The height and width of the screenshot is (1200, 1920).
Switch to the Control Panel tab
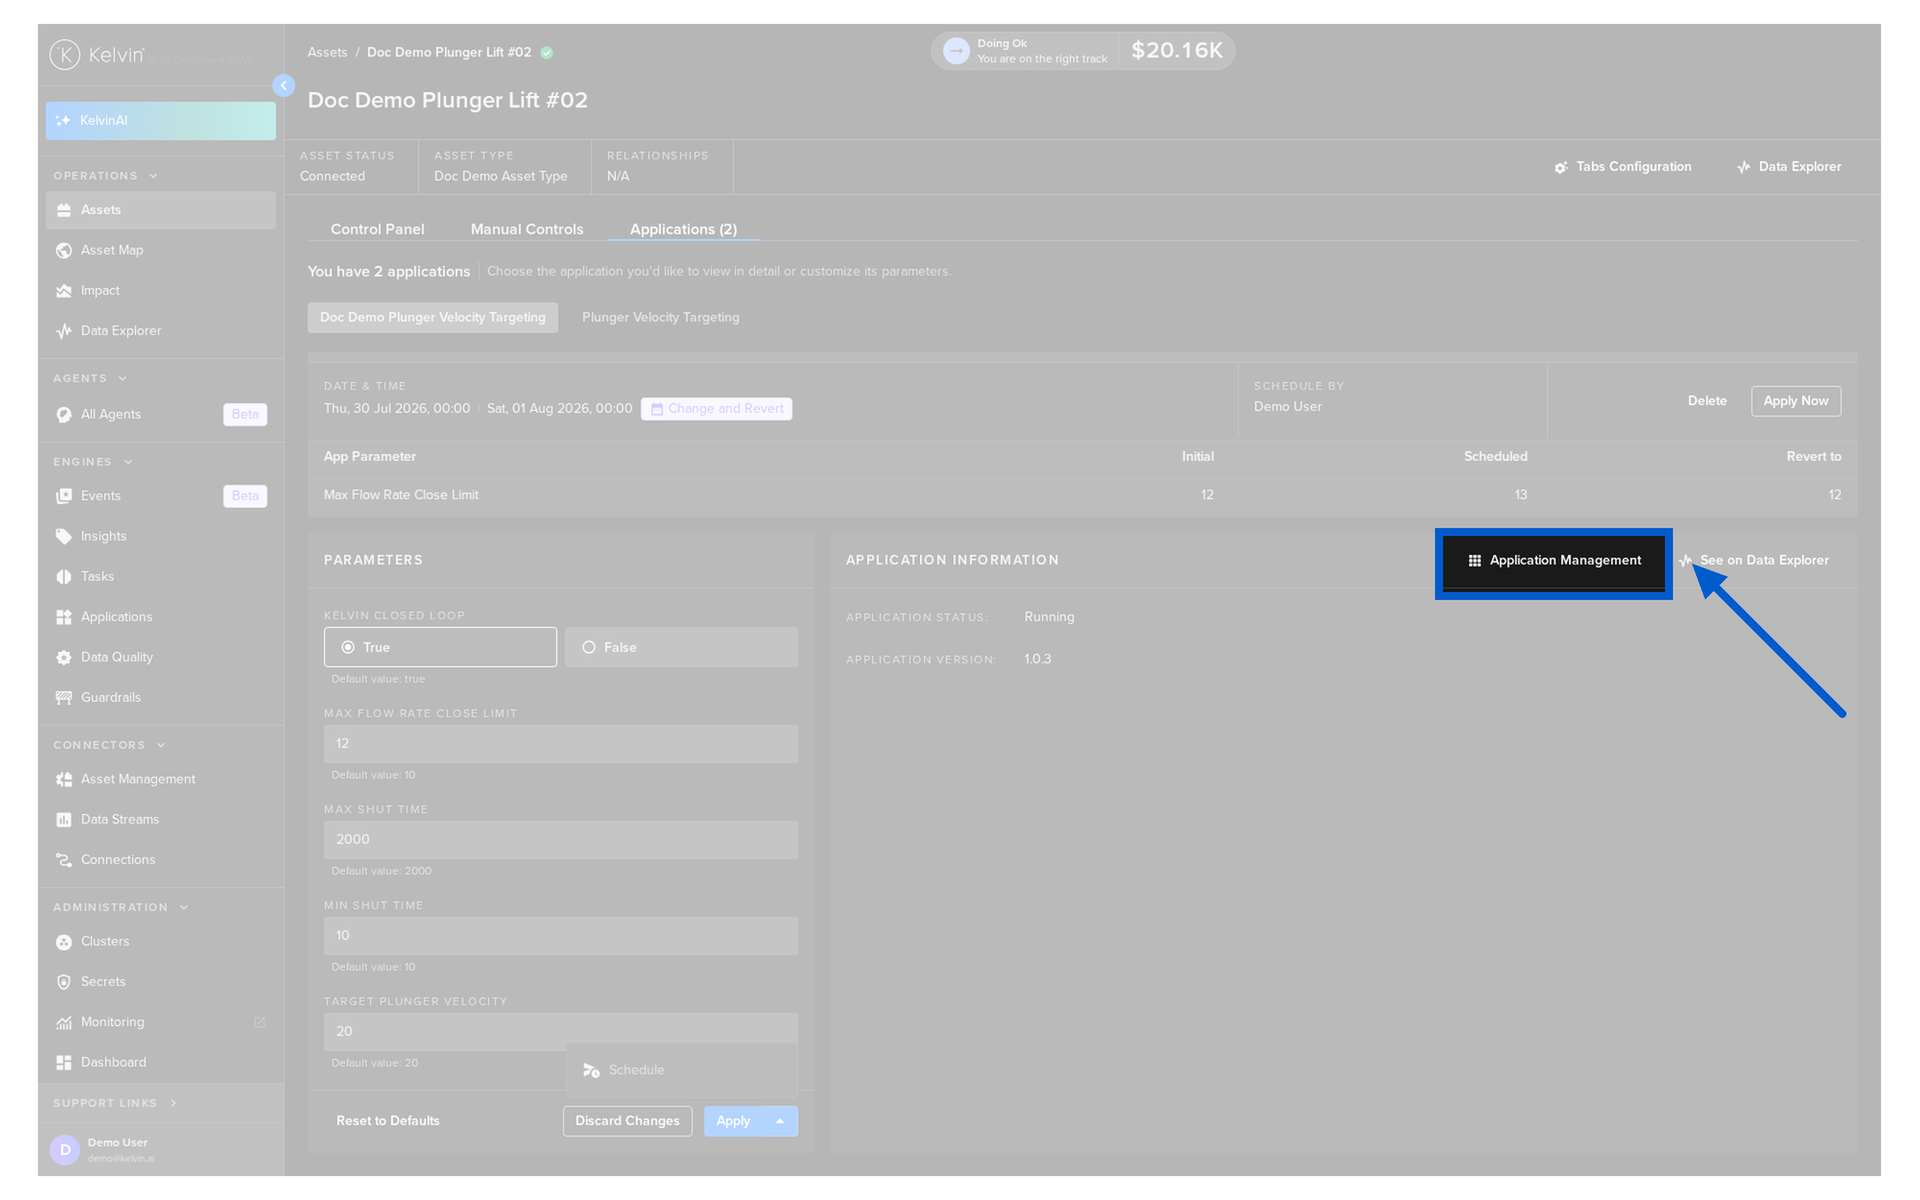pos(377,229)
